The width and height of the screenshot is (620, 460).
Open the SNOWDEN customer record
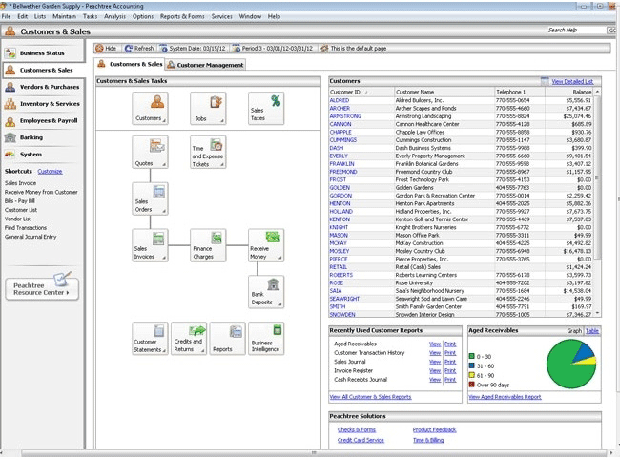342,314
